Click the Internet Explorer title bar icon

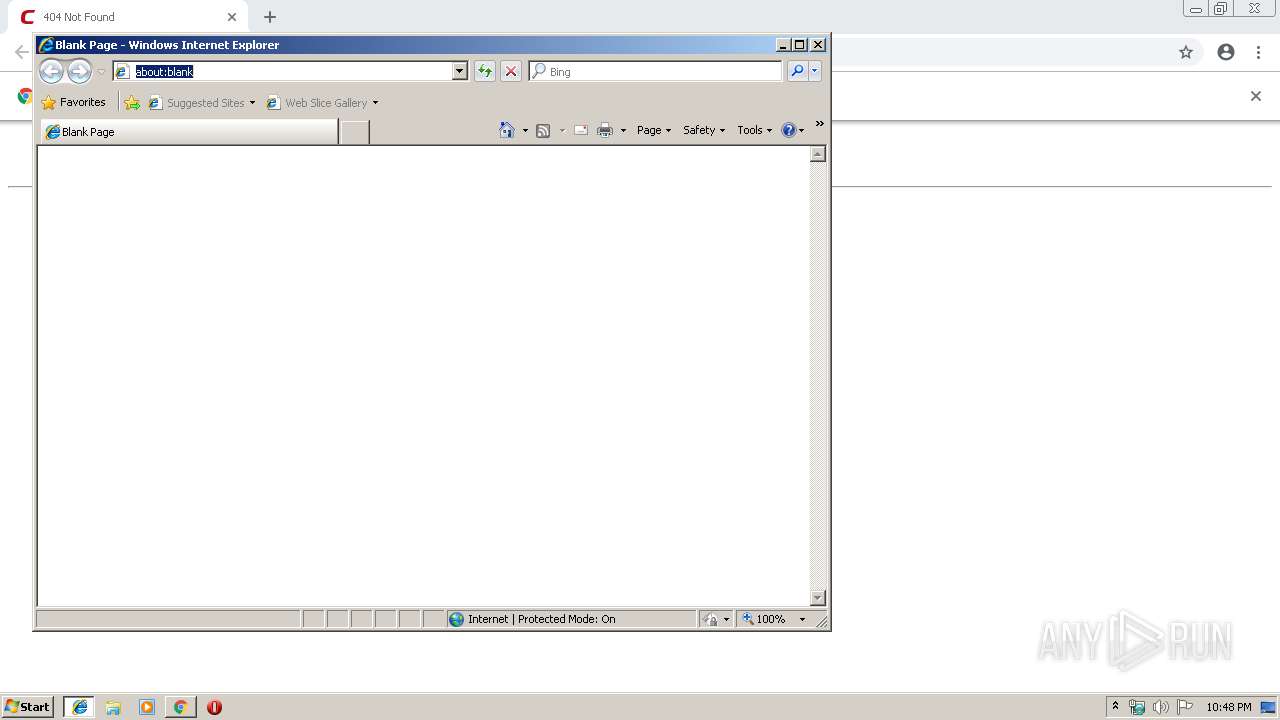pyautogui.click(x=46, y=44)
